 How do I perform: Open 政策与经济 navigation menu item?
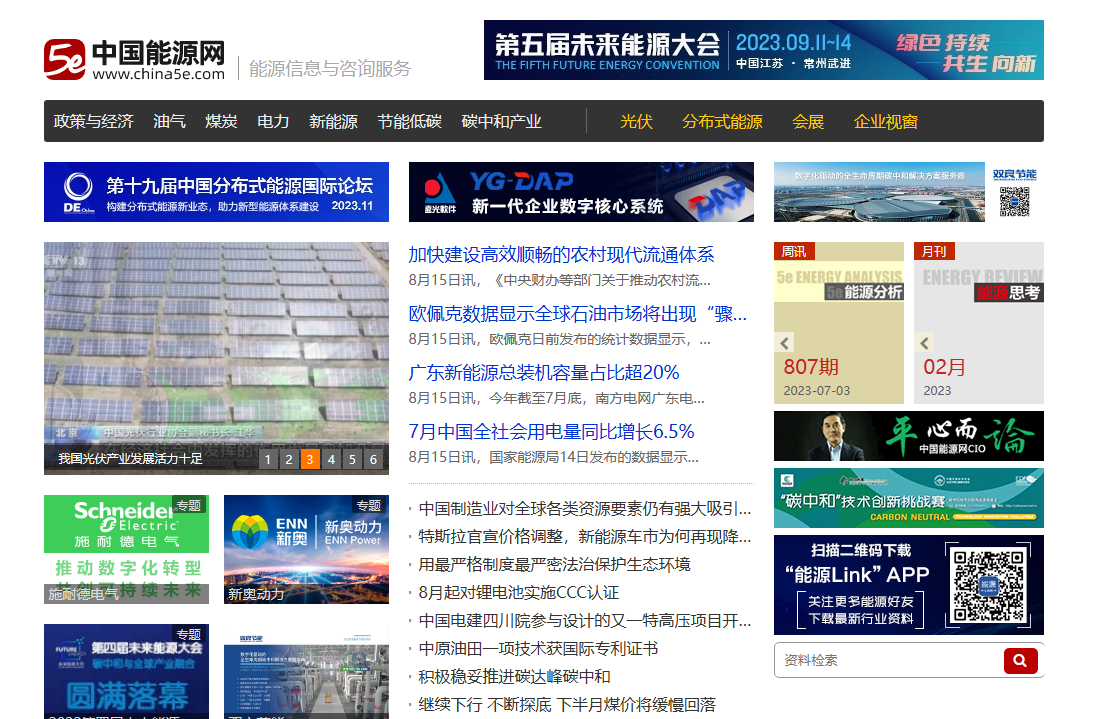click(93, 121)
